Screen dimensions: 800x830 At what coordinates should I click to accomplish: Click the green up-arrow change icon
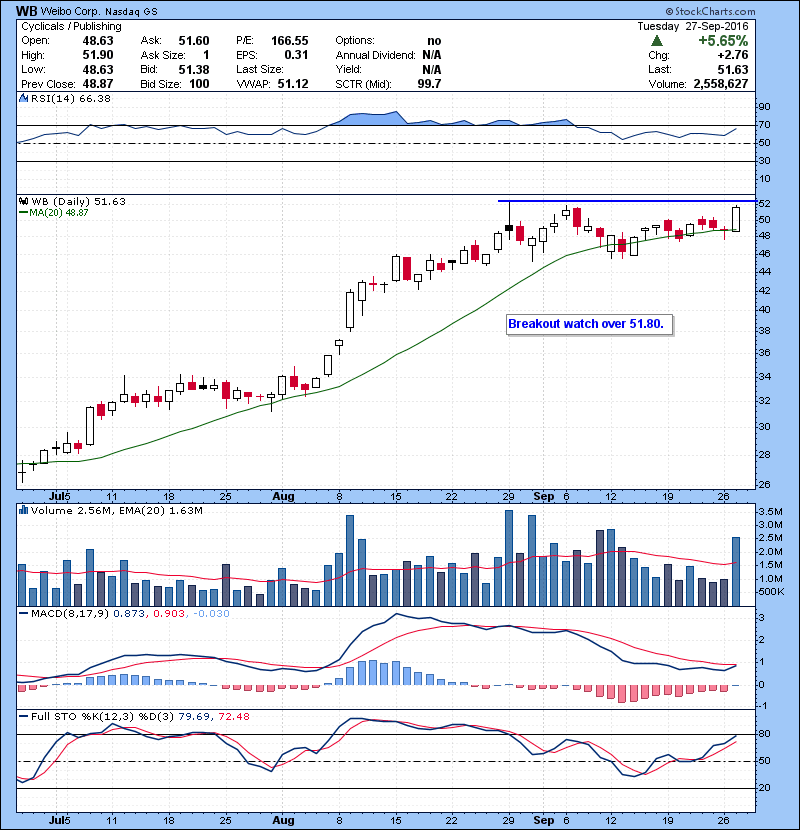tap(657, 40)
